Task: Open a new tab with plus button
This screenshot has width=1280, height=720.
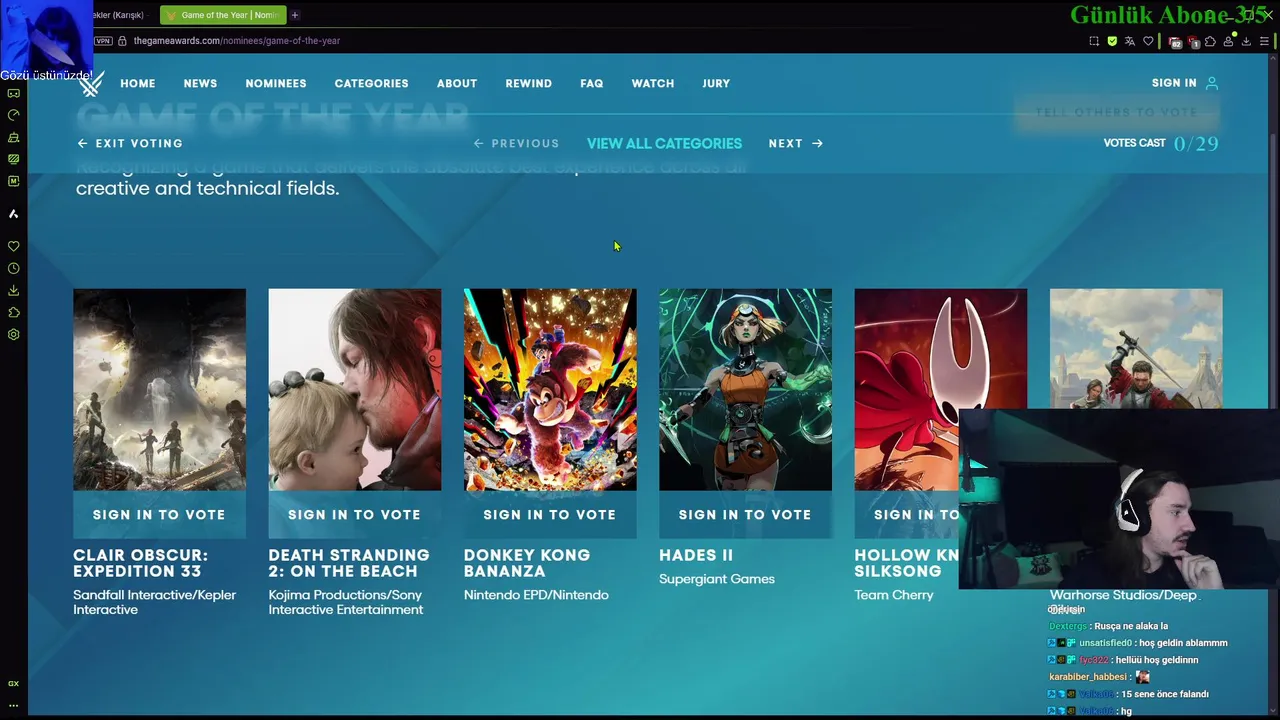Action: pyautogui.click(x=295, y=15)
